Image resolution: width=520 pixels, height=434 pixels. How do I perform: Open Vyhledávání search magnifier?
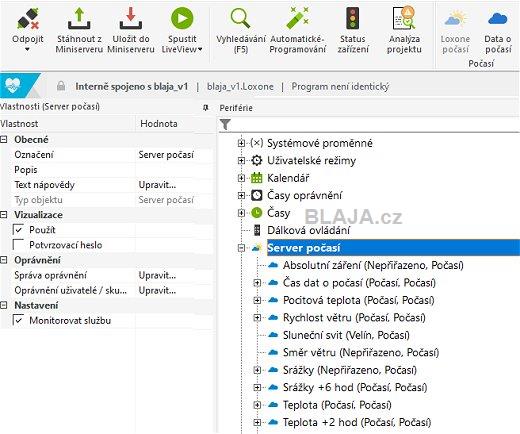tap(240, 19)
